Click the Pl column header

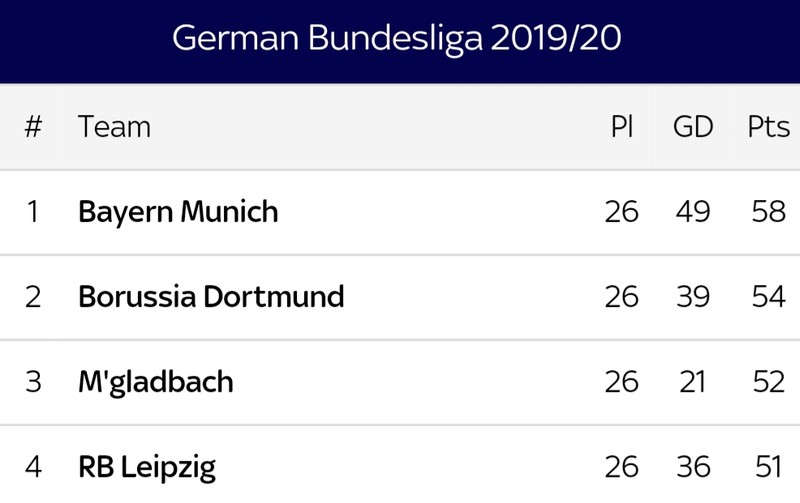(622, 126)
